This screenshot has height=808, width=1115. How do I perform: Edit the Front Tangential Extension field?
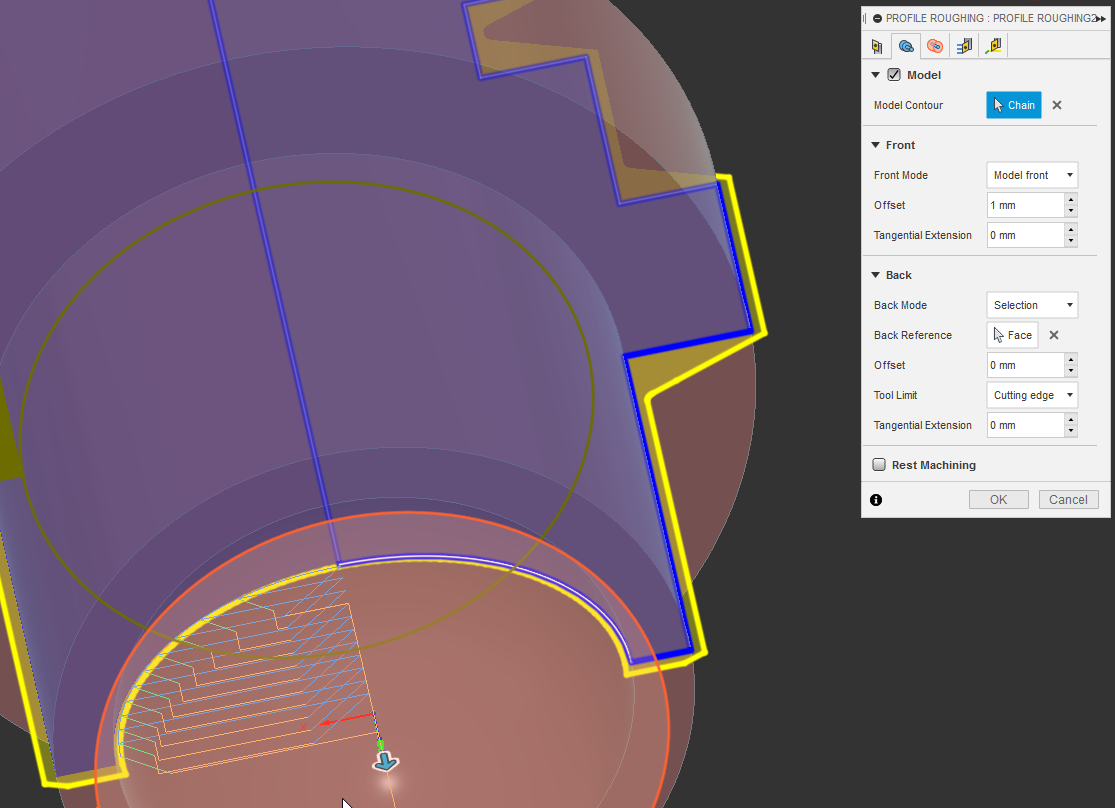click(1025, 235)
